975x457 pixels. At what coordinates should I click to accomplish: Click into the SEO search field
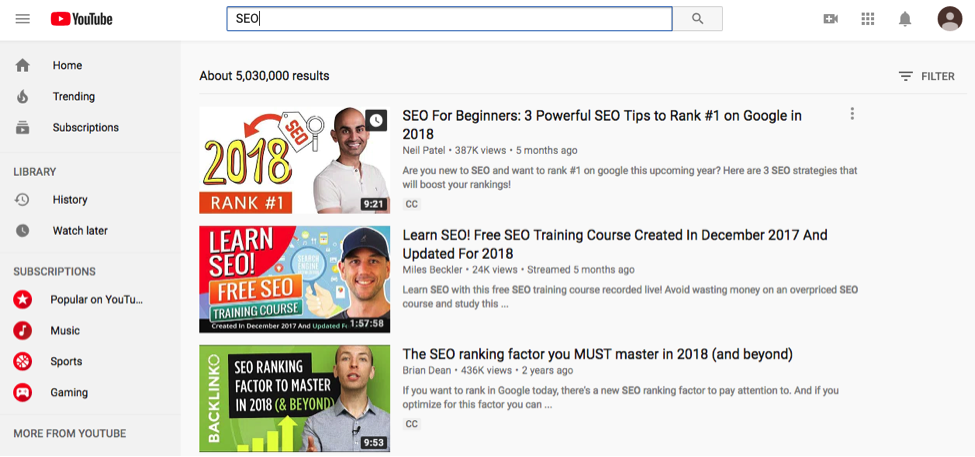click(x=449, y=19)
